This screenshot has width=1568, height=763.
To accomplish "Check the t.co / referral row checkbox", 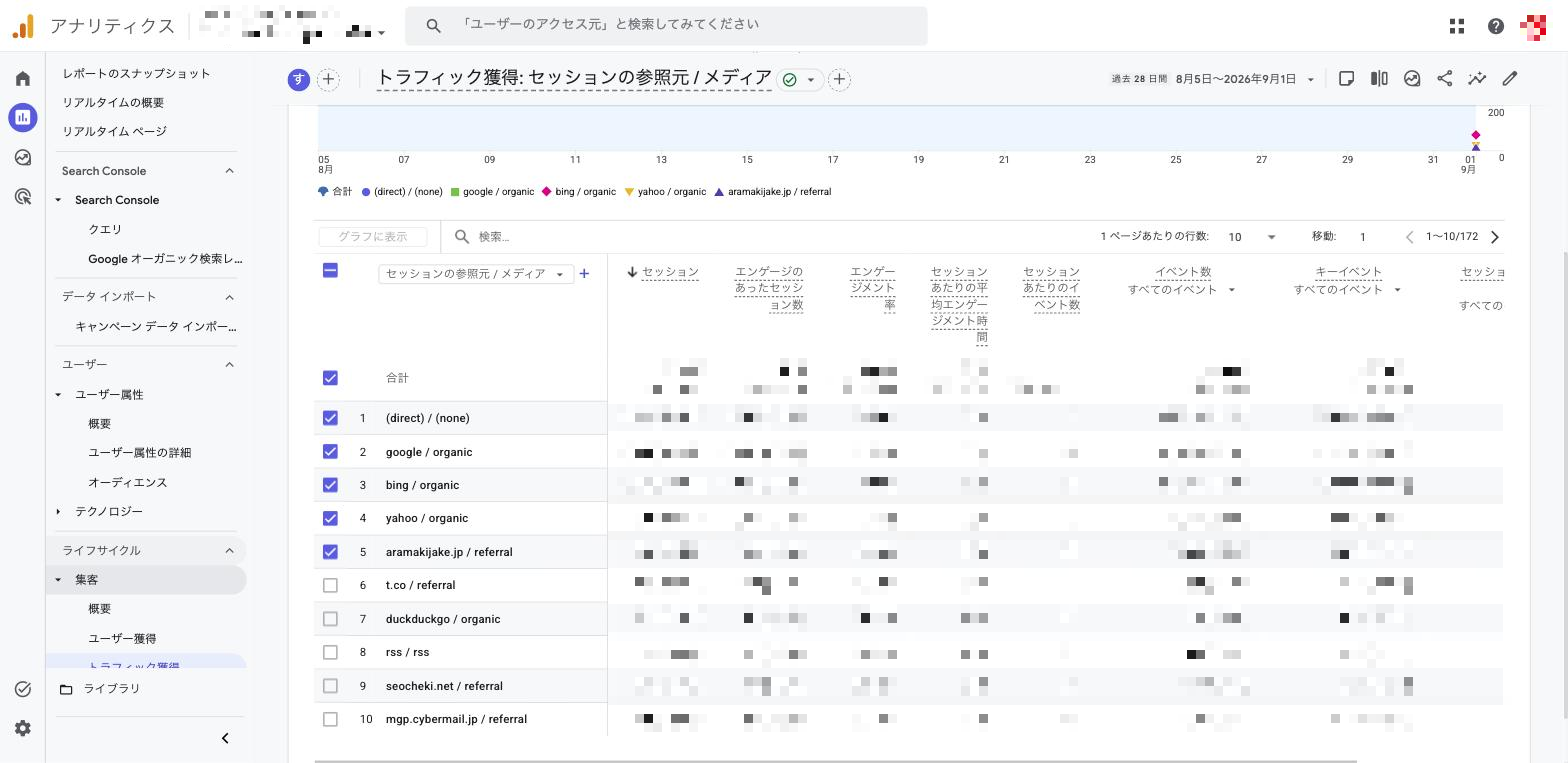I will click(x=330, y=585).
